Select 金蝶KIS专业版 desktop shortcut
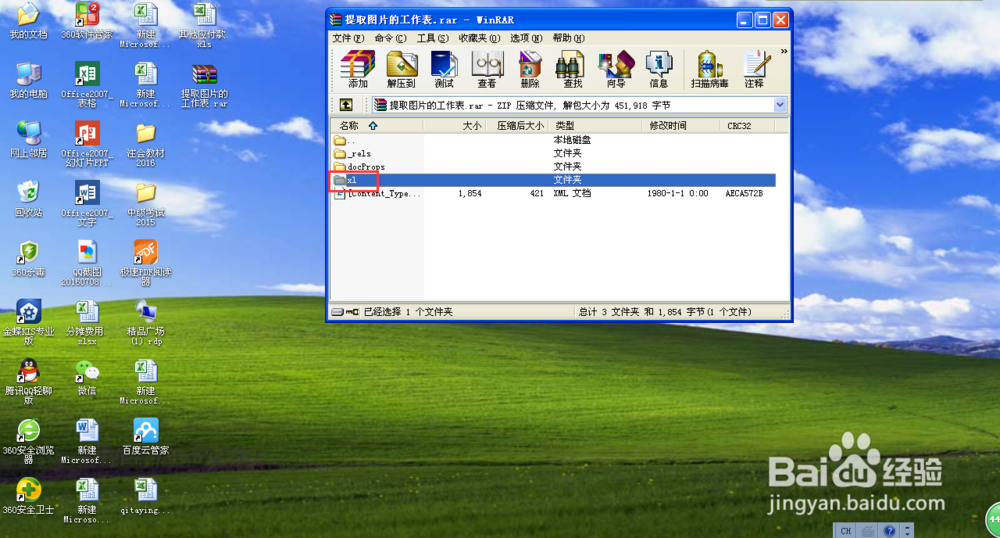This screenshot has height=538, width=1000. (x=28, y=323)
